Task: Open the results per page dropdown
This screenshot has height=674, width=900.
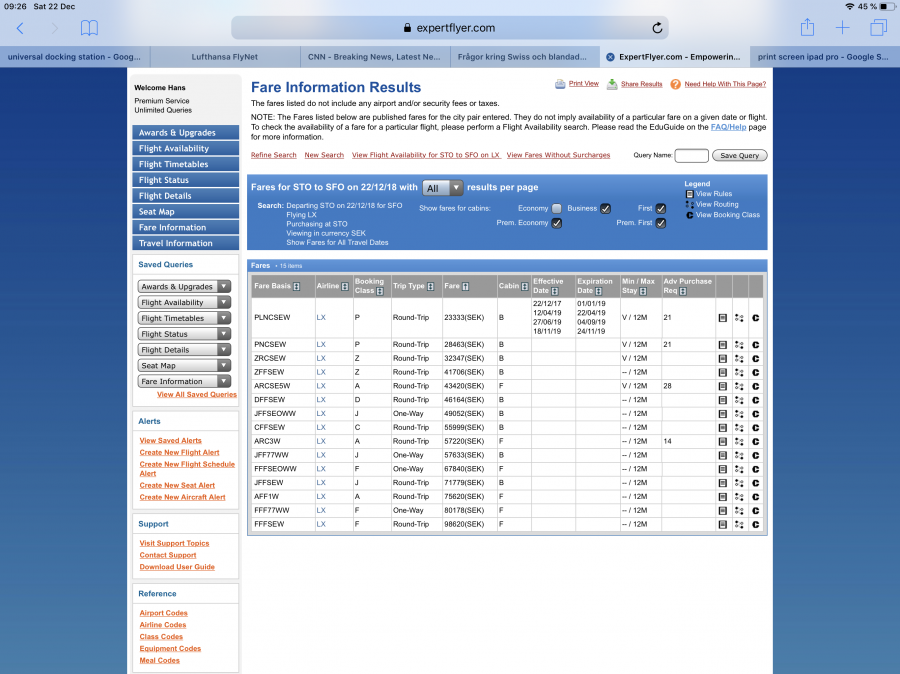Action: tap(442, 188)
